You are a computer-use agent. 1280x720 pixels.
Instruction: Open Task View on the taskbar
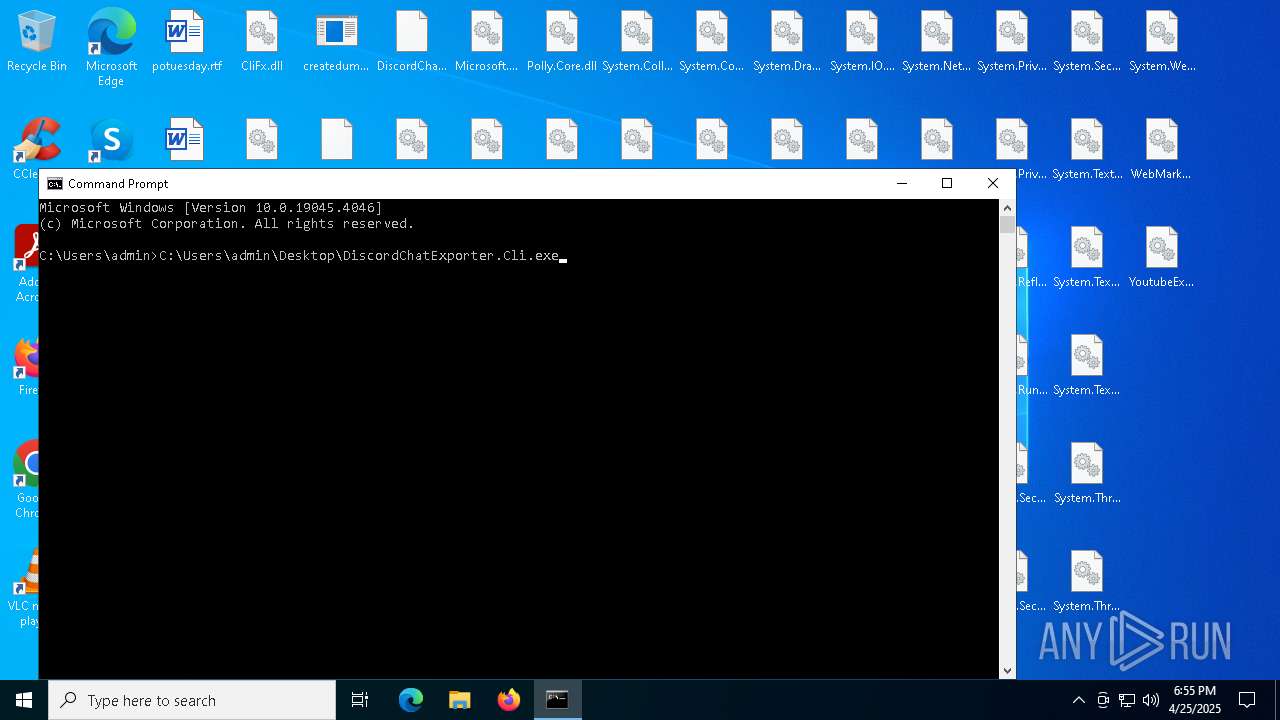[x=360, y=700]
